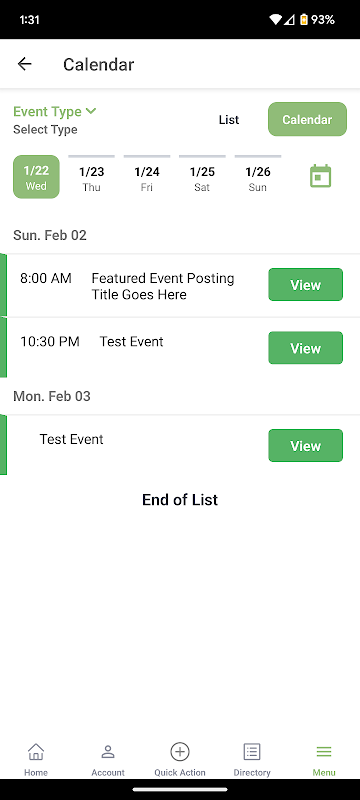
Task: Select the 1/22 Wed date chip
Action: click(x=36, y=177)
